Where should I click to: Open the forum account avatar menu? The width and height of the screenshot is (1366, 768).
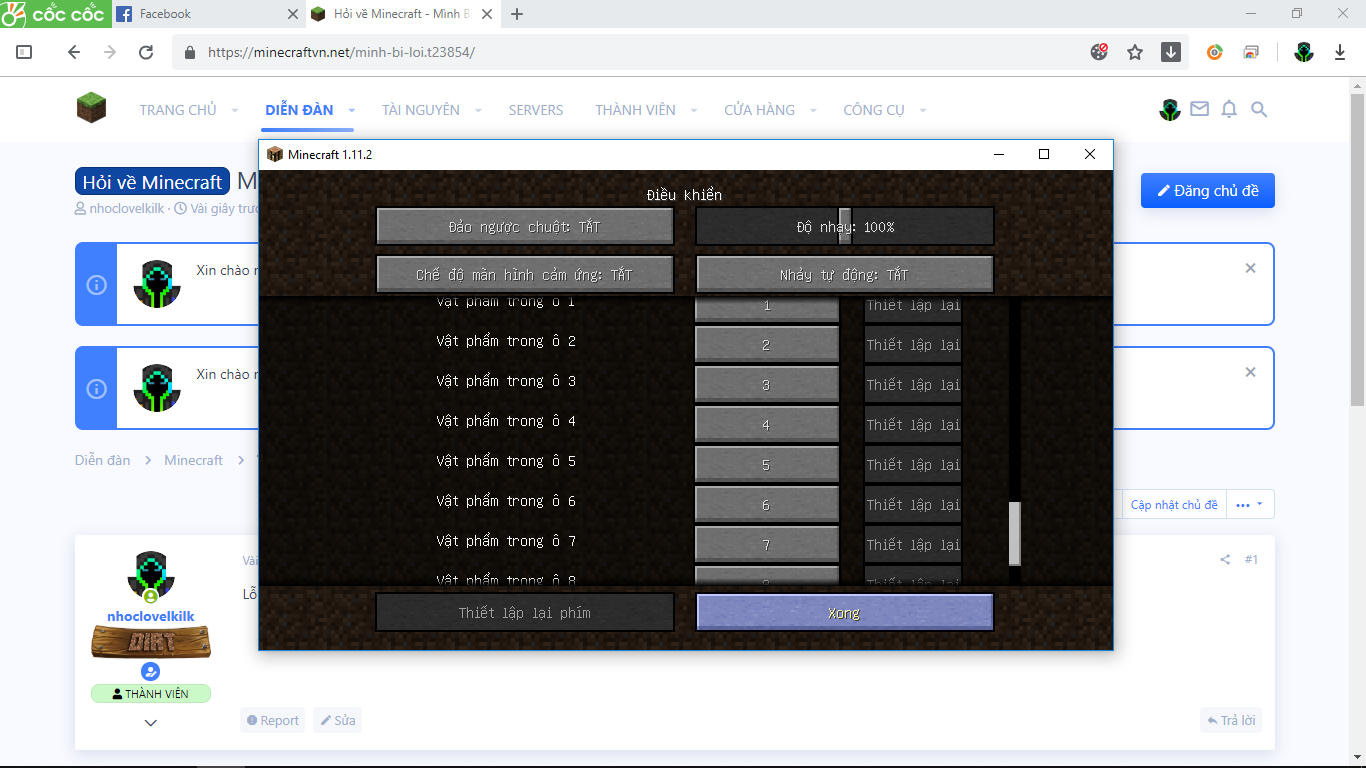(1170, 110)
